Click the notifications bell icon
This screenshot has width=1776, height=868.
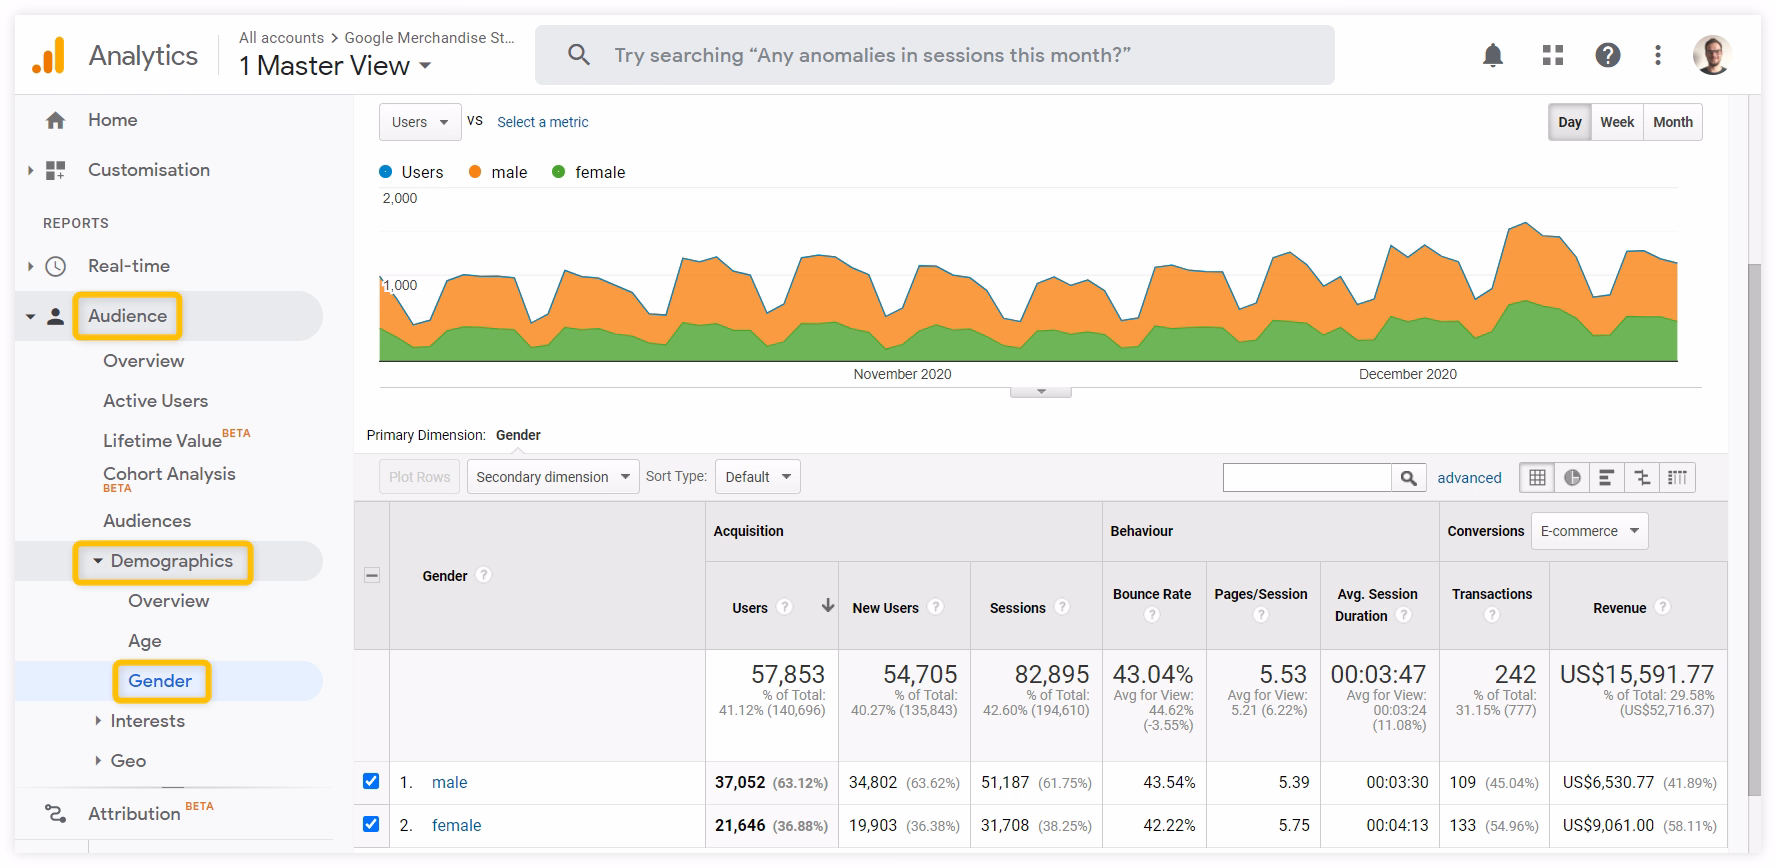coord(1492,55)
